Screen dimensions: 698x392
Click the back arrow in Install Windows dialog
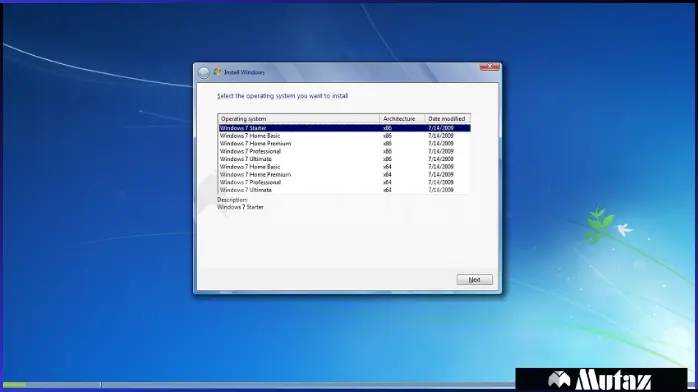coord(204,73)
